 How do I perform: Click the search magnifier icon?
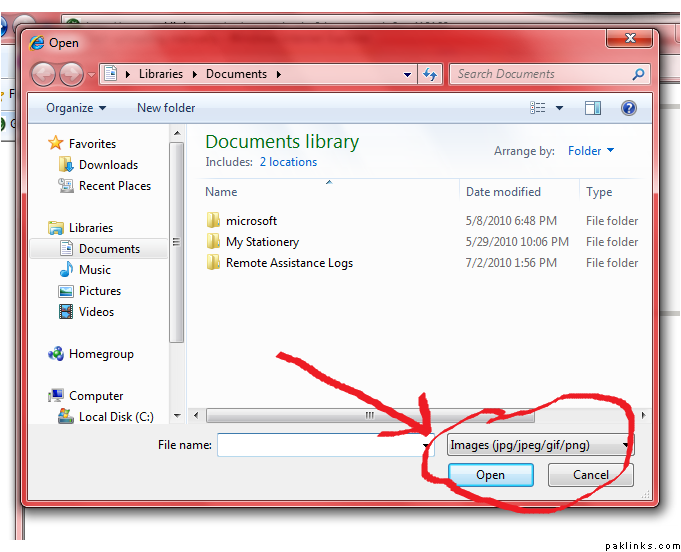click(638, 74)
